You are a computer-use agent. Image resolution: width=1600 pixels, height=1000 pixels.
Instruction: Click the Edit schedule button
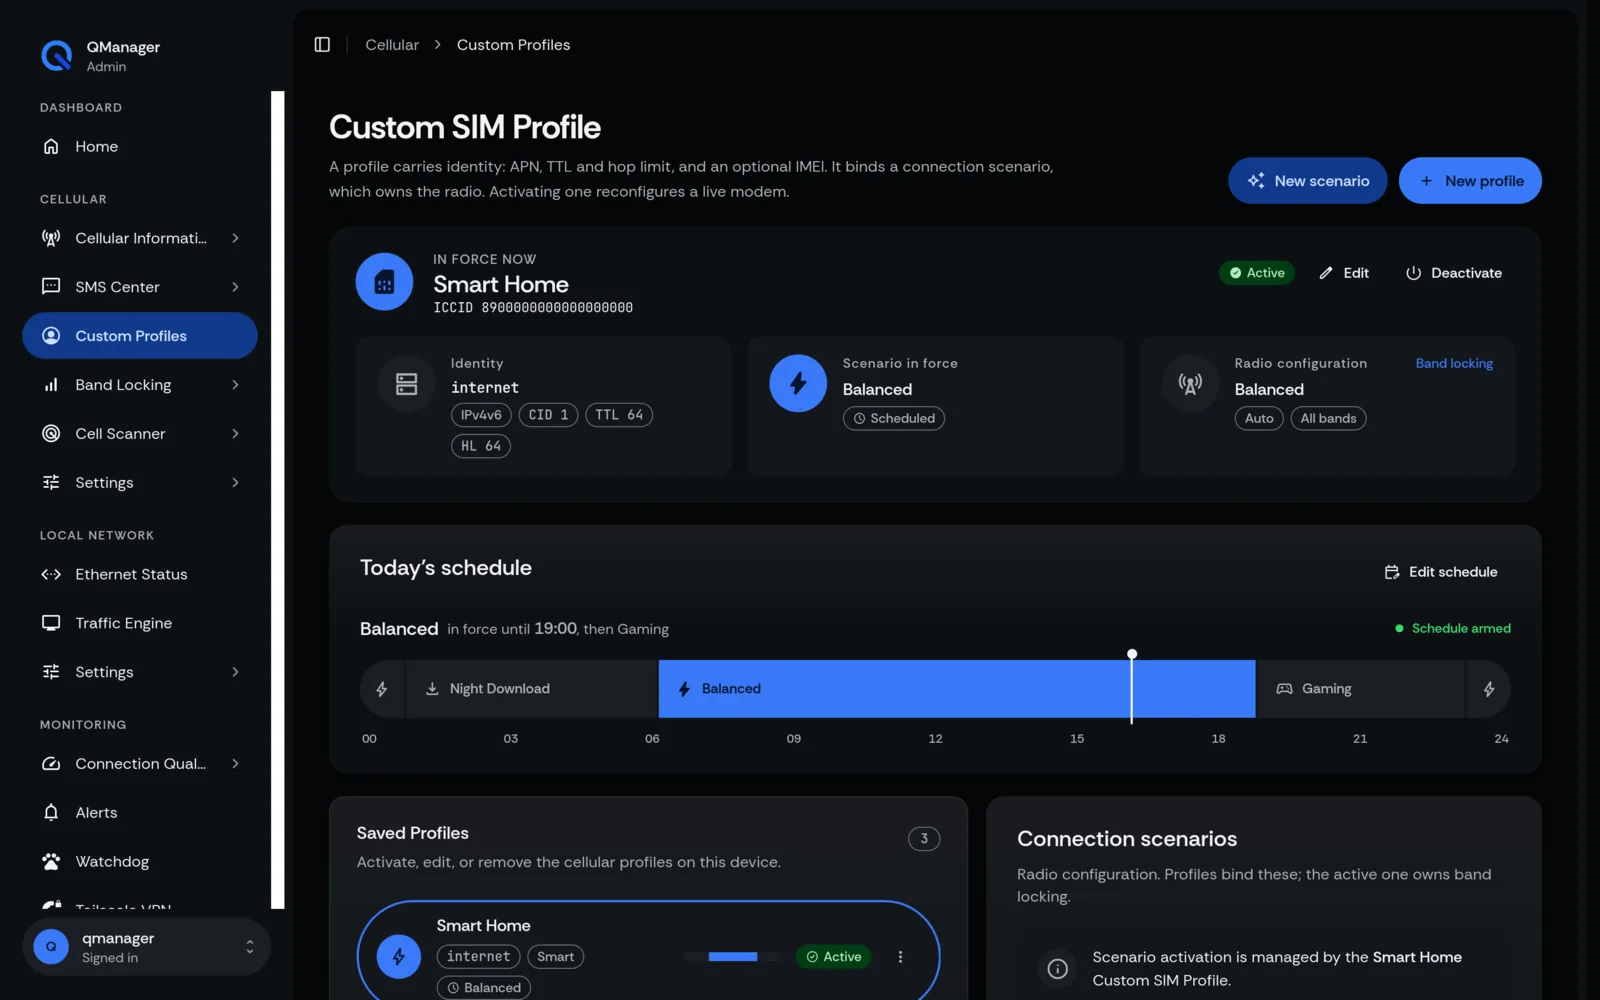tap(1441, 572)
